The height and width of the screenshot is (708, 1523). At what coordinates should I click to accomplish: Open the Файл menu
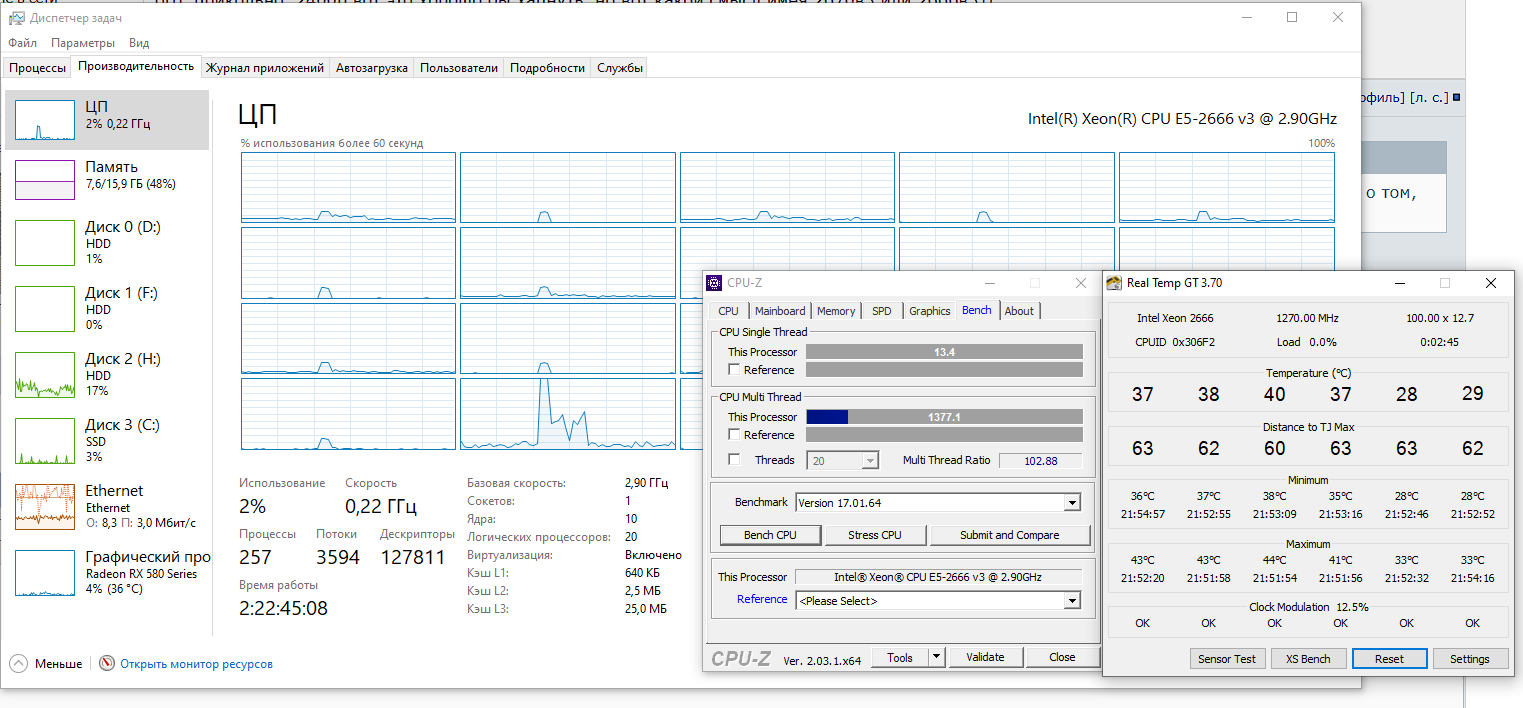[x=22, y=43]
